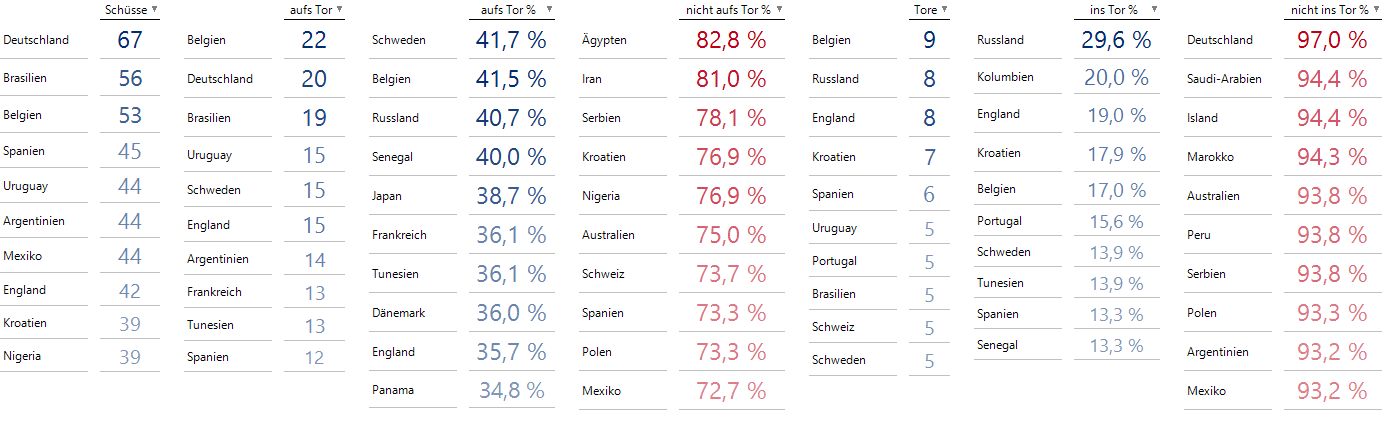The width and height of the screenshot is (1396, 428).
Task: Click the nicht aufs Tor % dropdown arrow
Action: (x=780, y=9)
